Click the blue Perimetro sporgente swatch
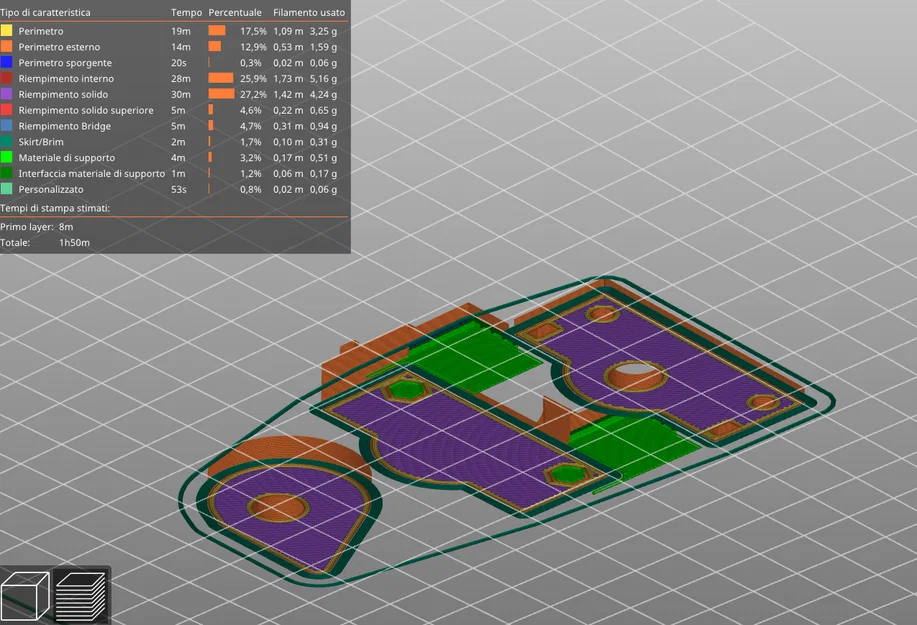This screenshot has width=917, height=625. click(x=6, y=62)
